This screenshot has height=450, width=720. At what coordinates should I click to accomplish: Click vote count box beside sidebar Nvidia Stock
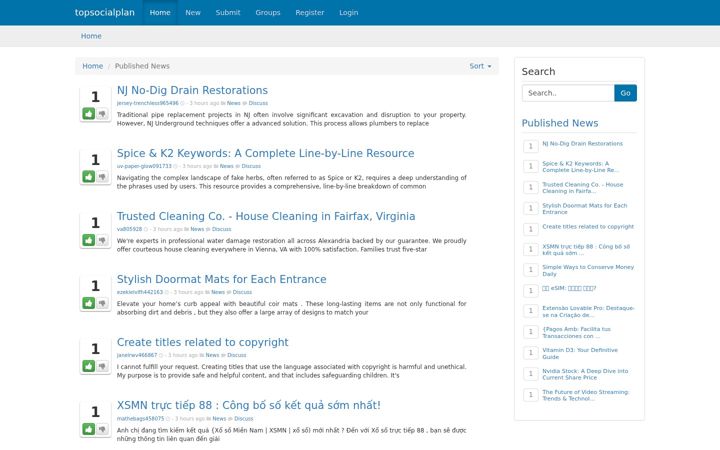[x=530, y=373]
